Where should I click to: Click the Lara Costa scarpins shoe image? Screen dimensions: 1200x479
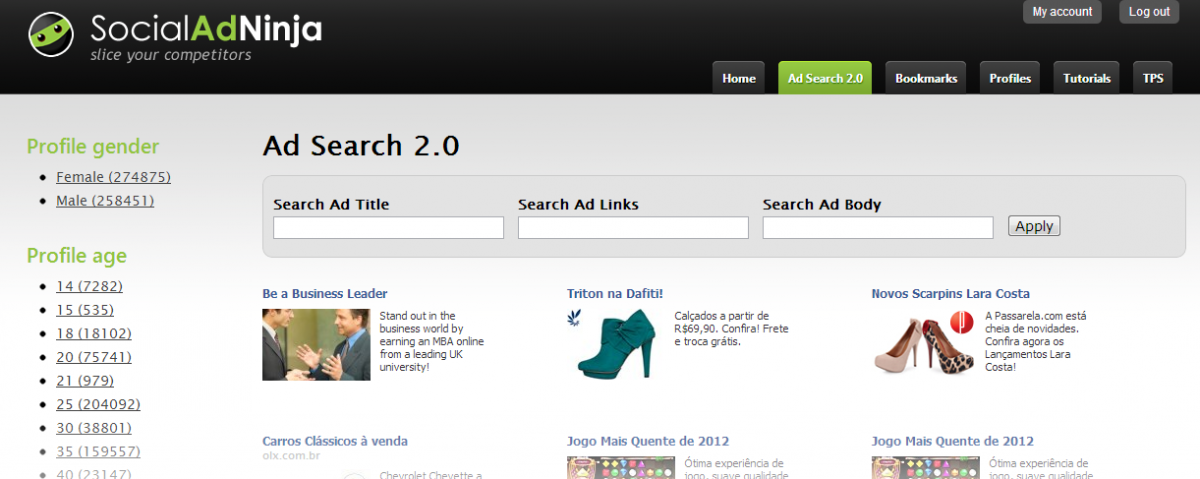click(x=921, y=344)
